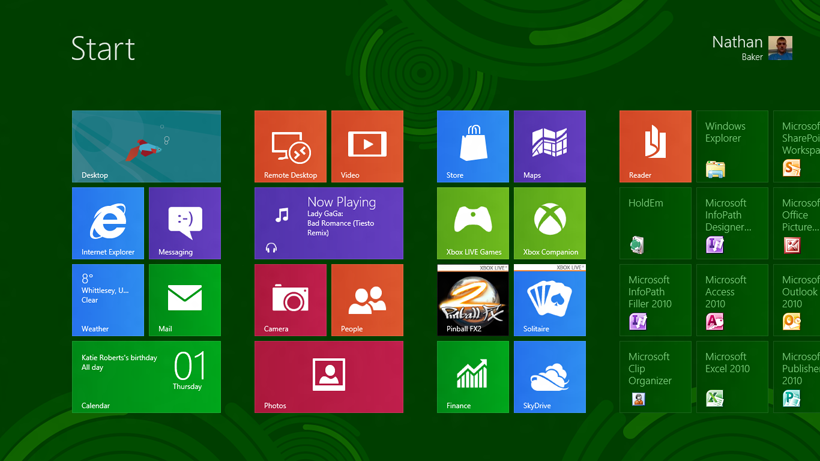This screenshot has height=461, width=820.
Task: Open the Reader tile
Action: [655, 146]
